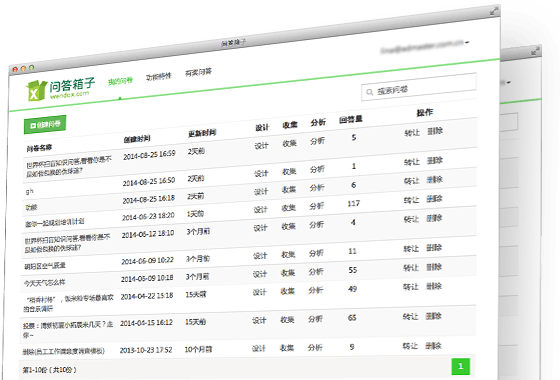
Task: Click 分析 for survey created 2014-04-22 15:18
Action: tap(316, 290)
